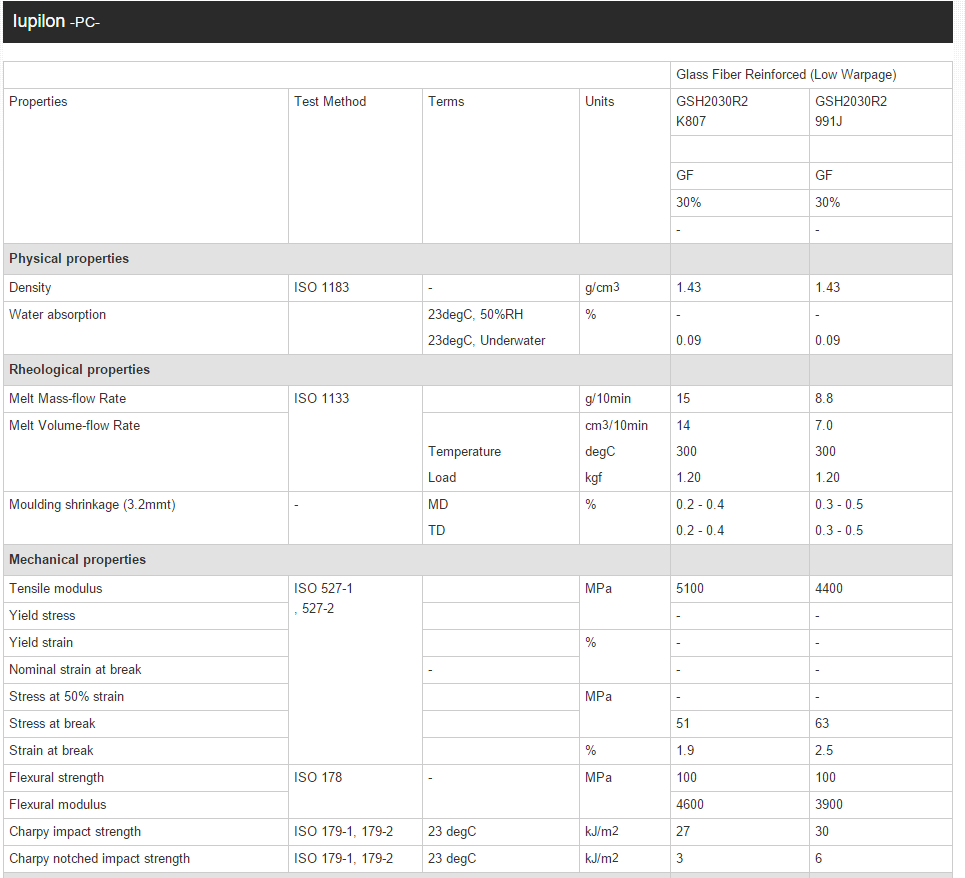Select the Yield stress label
The image size is (965, 878).
[42, 616]
